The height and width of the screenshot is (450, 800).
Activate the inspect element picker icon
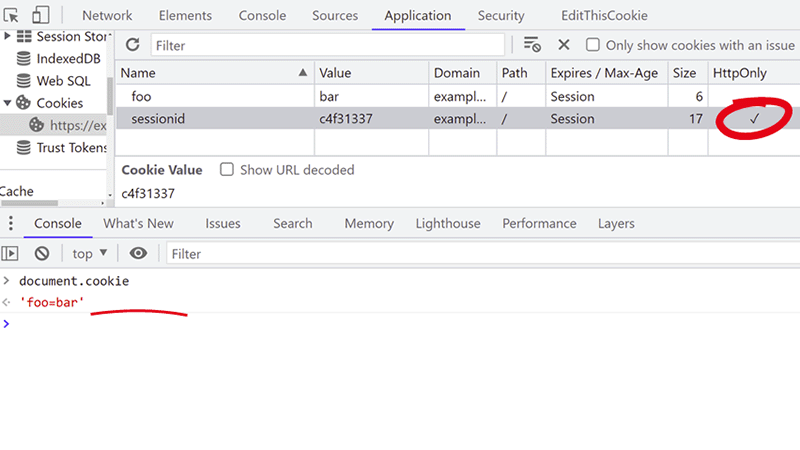click(x=11, y=15)
